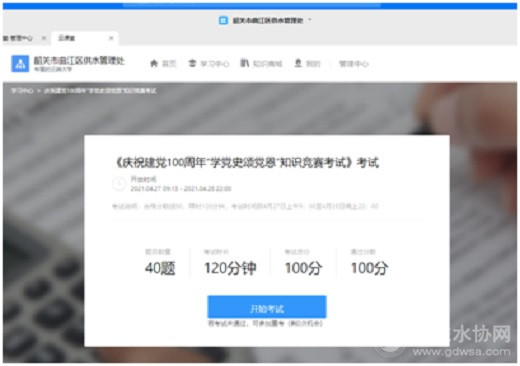The image size is (520, 366).
Task: Click the exam title heading text
Action: (x=246, y=163)
